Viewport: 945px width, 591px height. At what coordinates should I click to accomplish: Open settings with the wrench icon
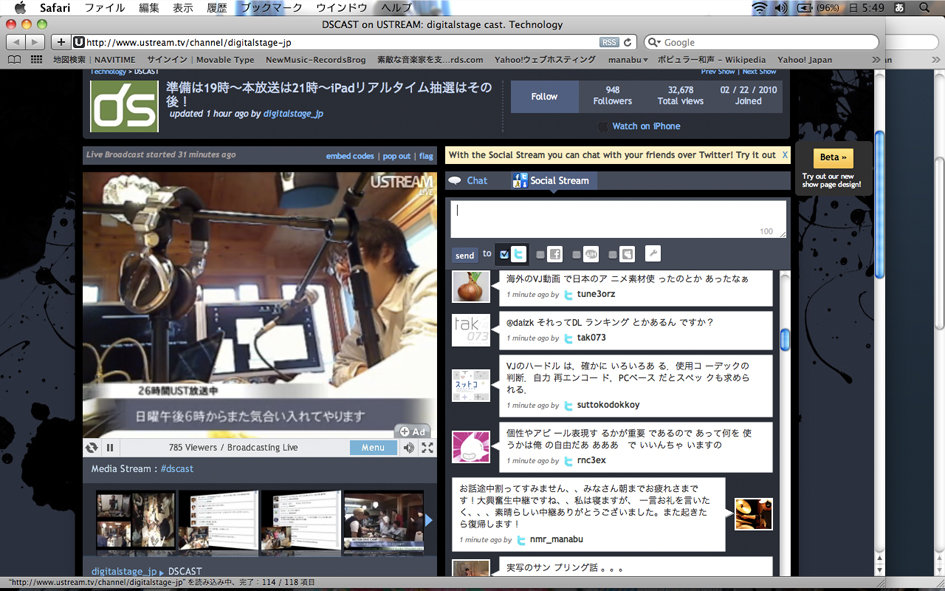click(653, 254)
